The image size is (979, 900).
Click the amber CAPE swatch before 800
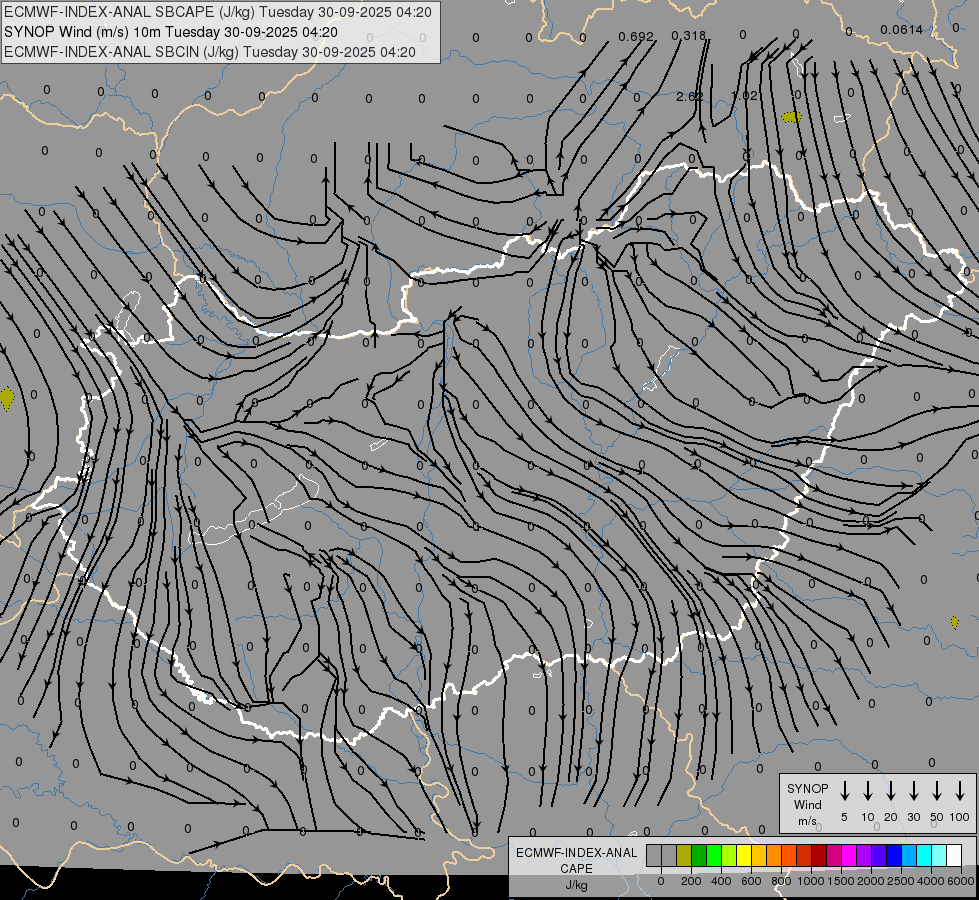tap(759, 855)
